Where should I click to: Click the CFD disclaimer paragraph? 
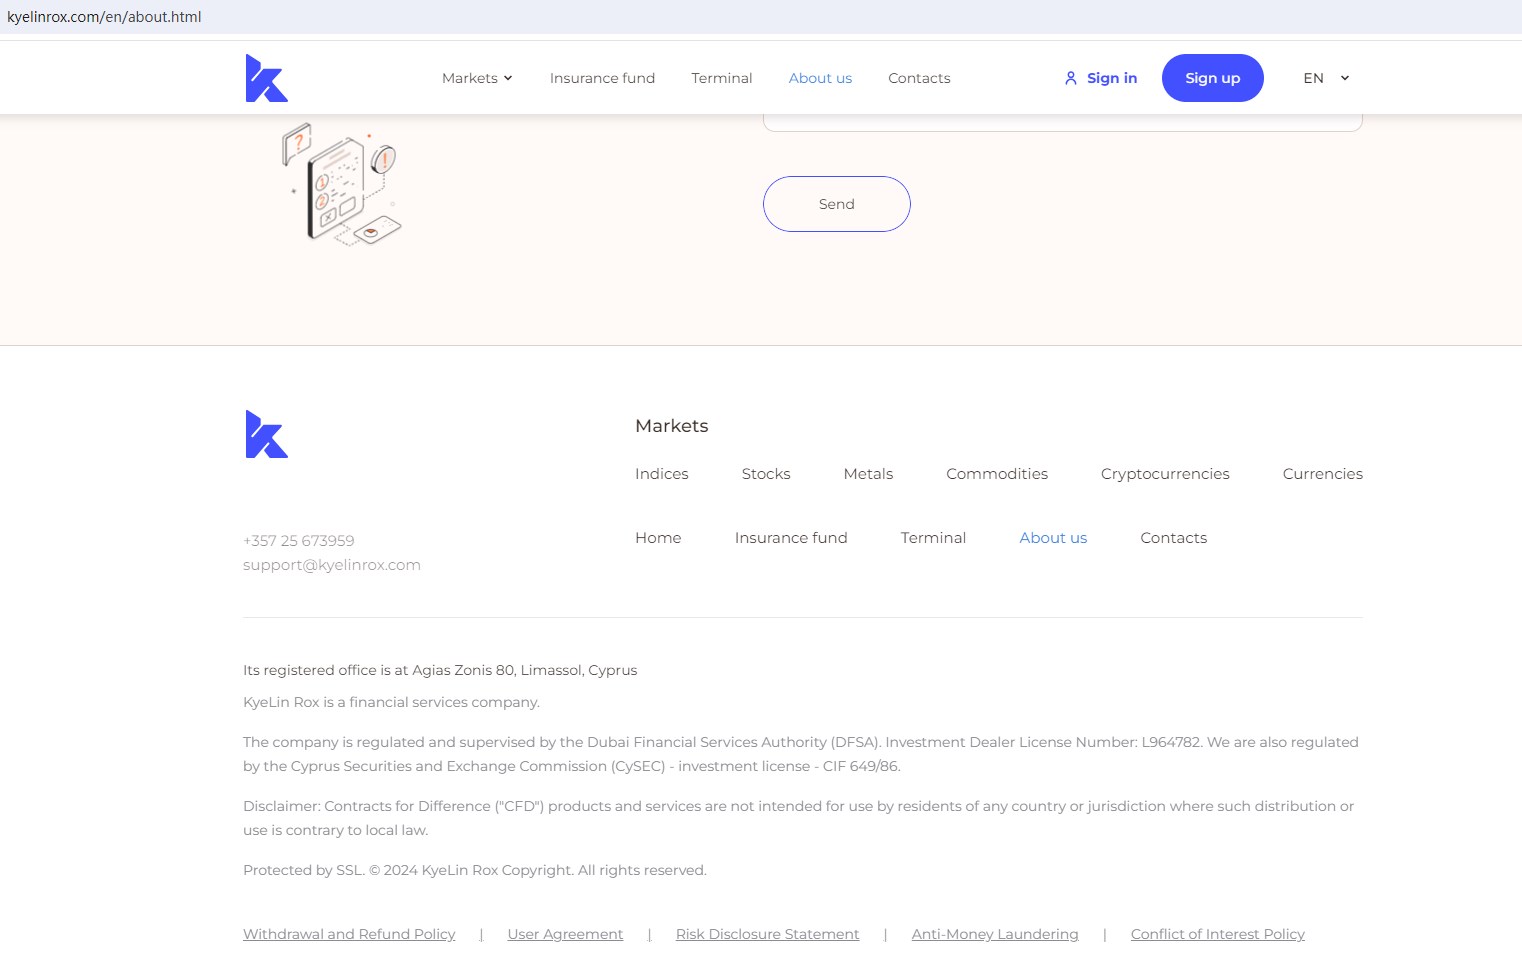pyautogui.click(x=799, y=818)
